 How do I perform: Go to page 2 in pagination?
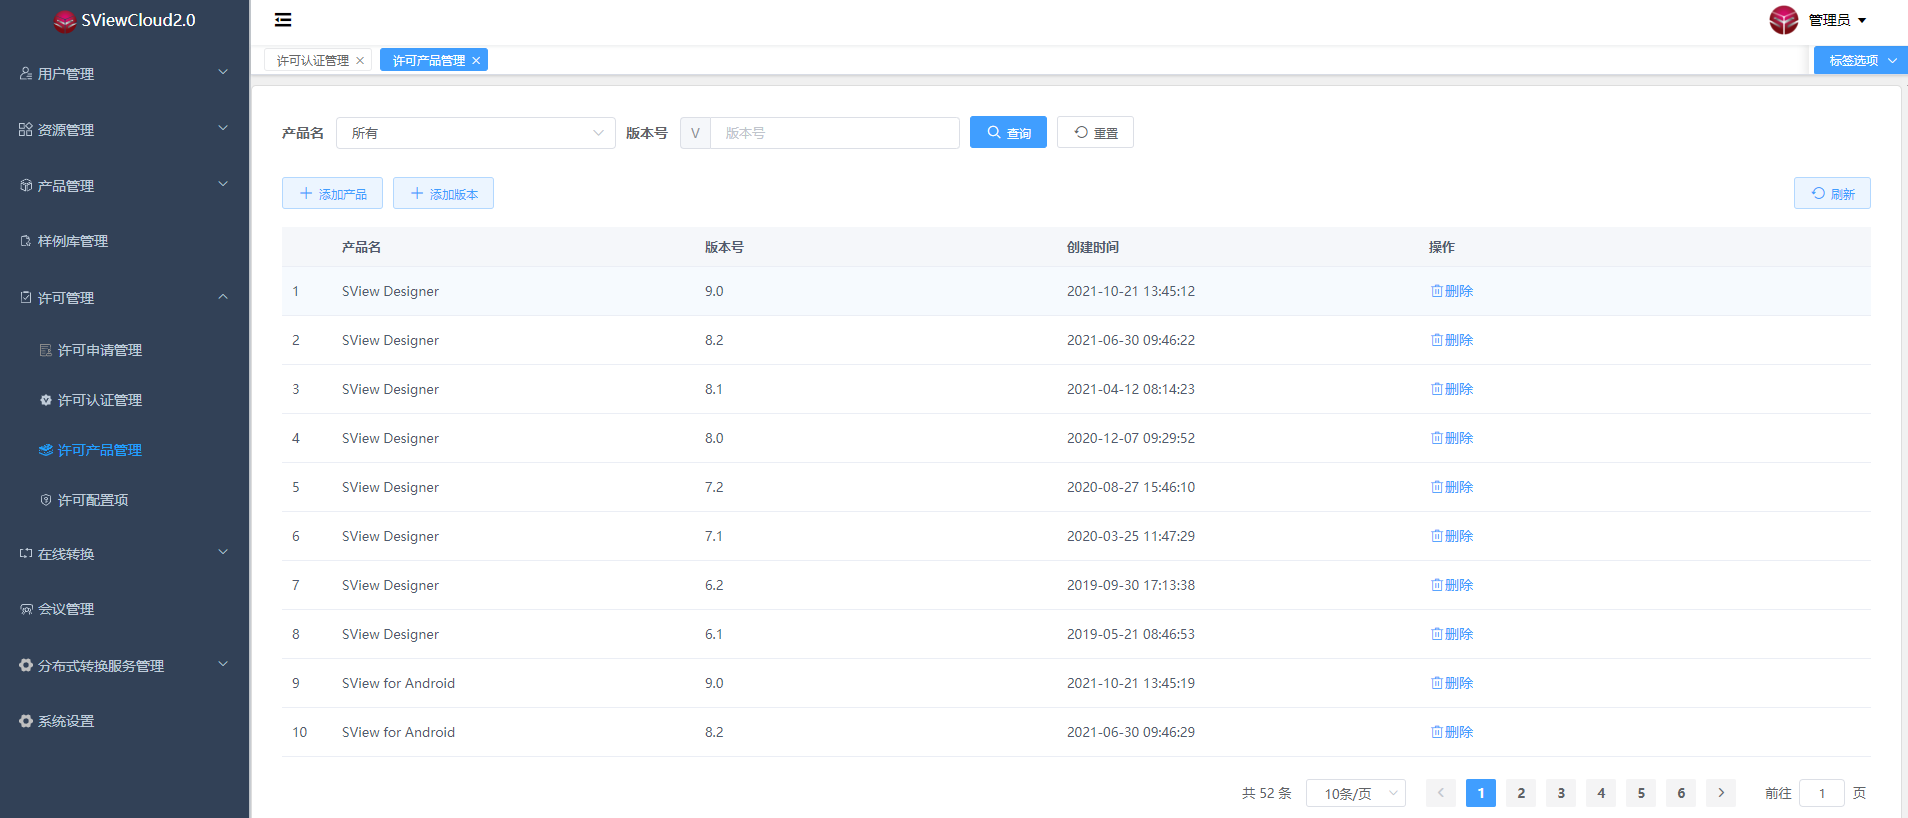(1521, 793)
